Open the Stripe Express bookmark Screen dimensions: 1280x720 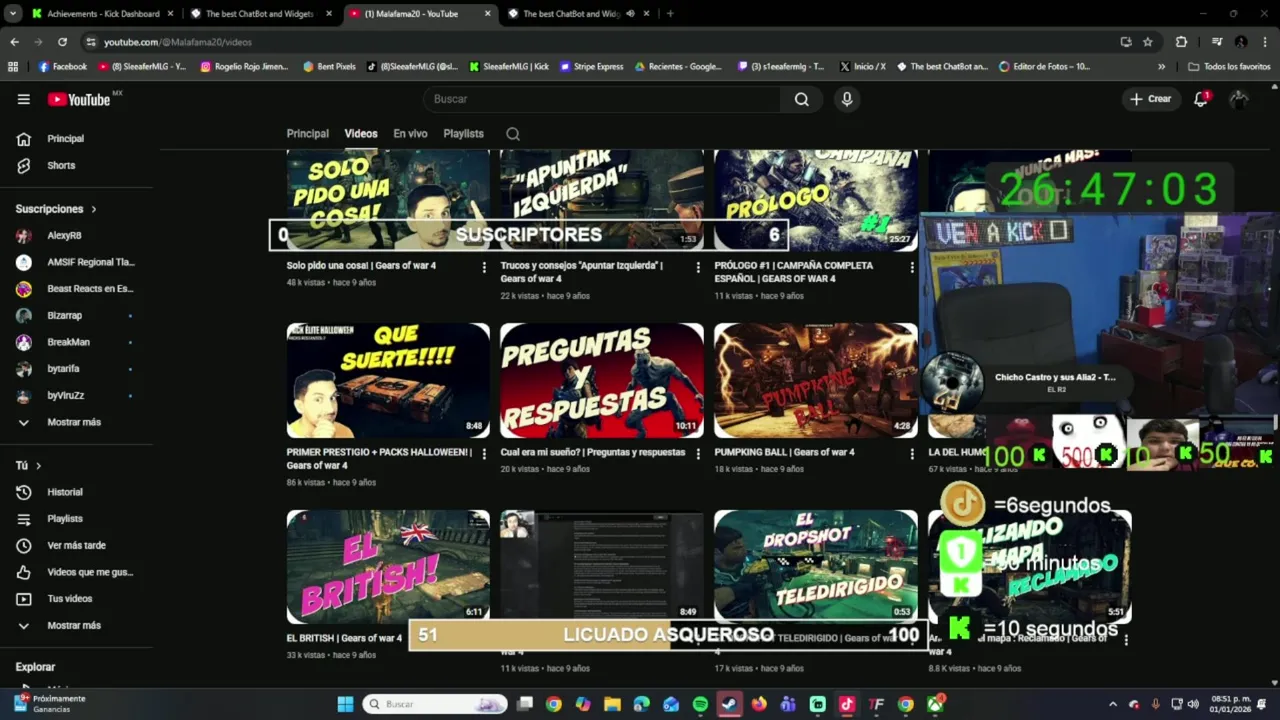click(592, 67)
